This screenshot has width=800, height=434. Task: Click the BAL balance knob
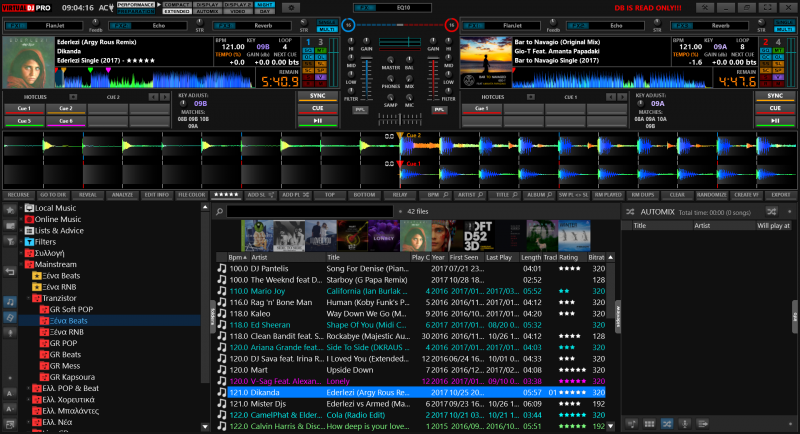coord(409,60)
